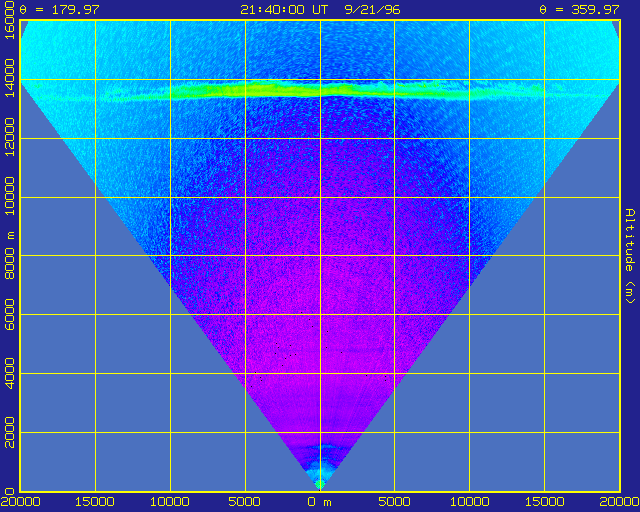640x512 pixels.
Task: Click the 8000 m altitude tick label
Action: 9,256
